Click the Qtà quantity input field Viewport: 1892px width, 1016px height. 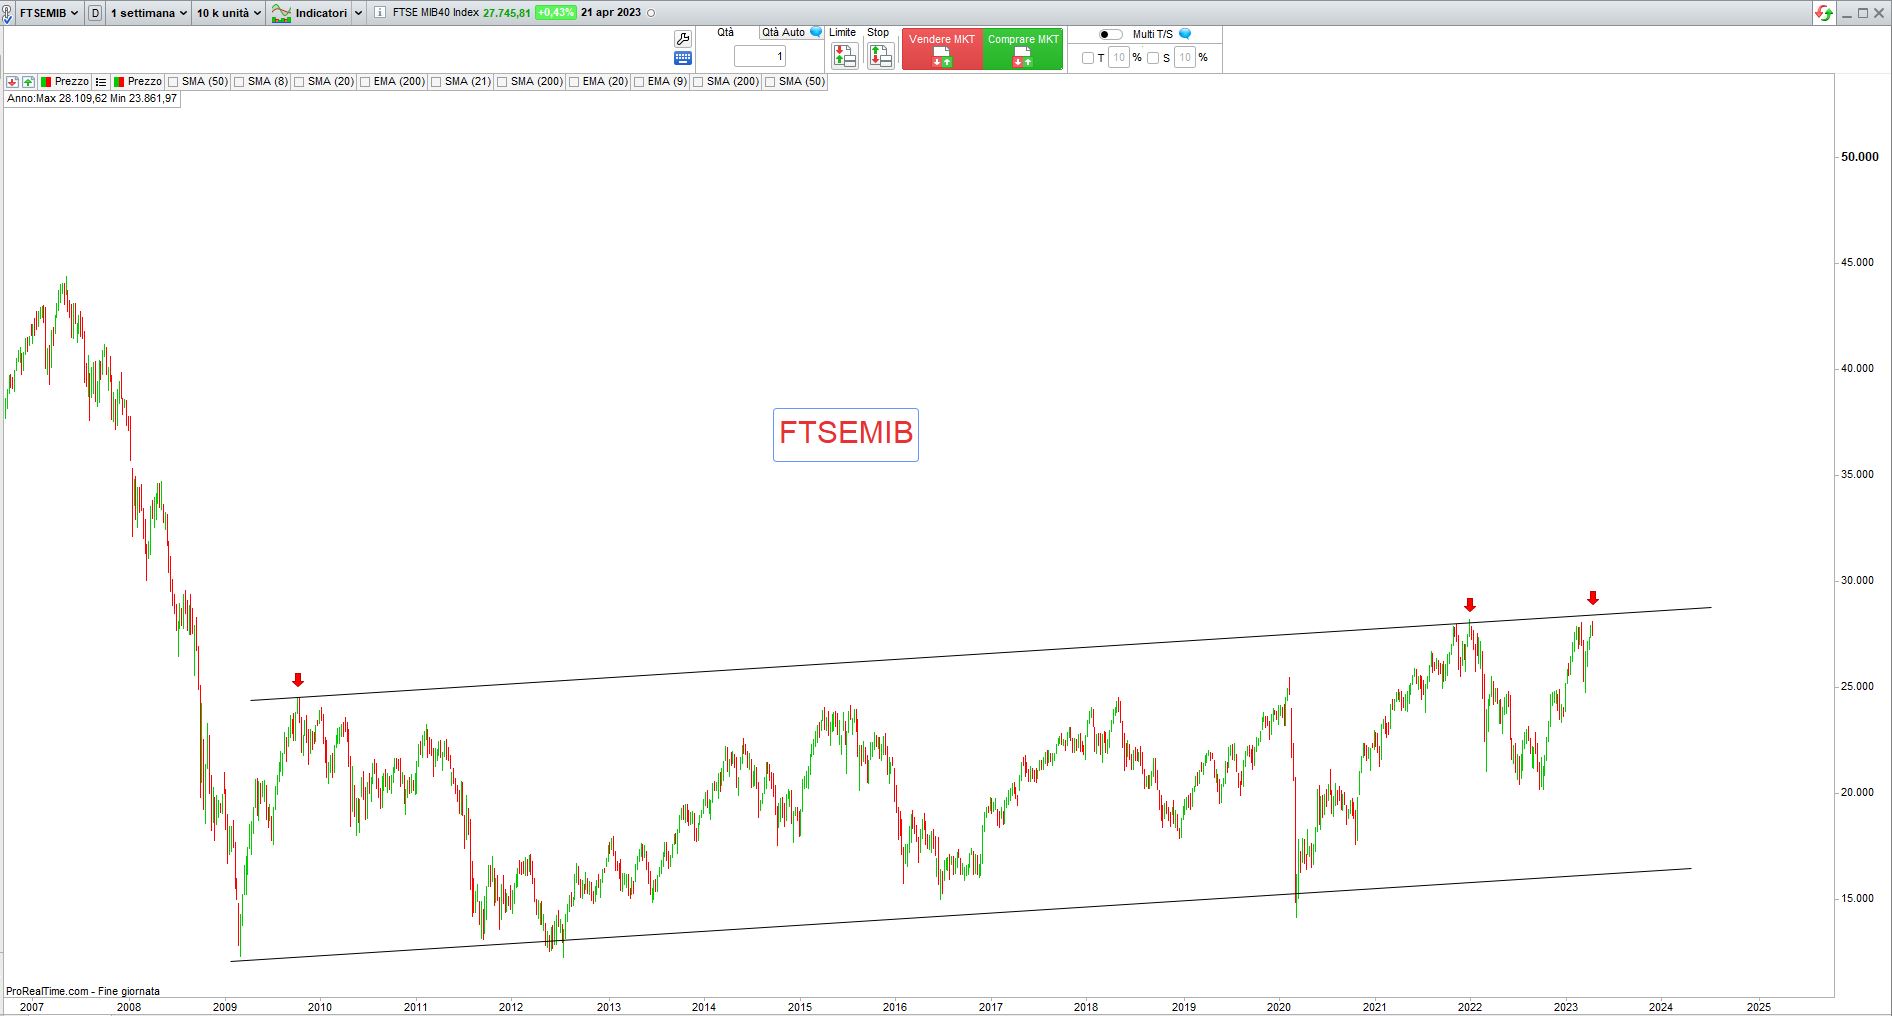click(760, 56)
